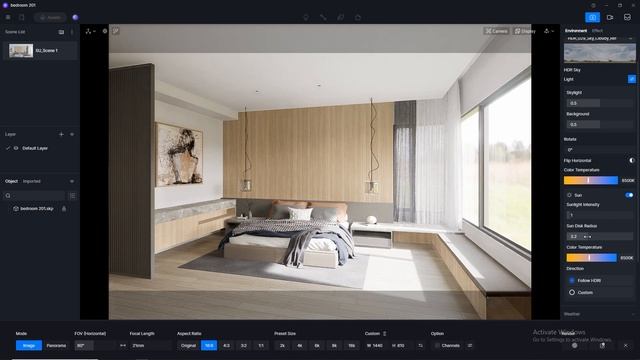Open Scene List more options
The image size is (640, 360).
[72, 32]
